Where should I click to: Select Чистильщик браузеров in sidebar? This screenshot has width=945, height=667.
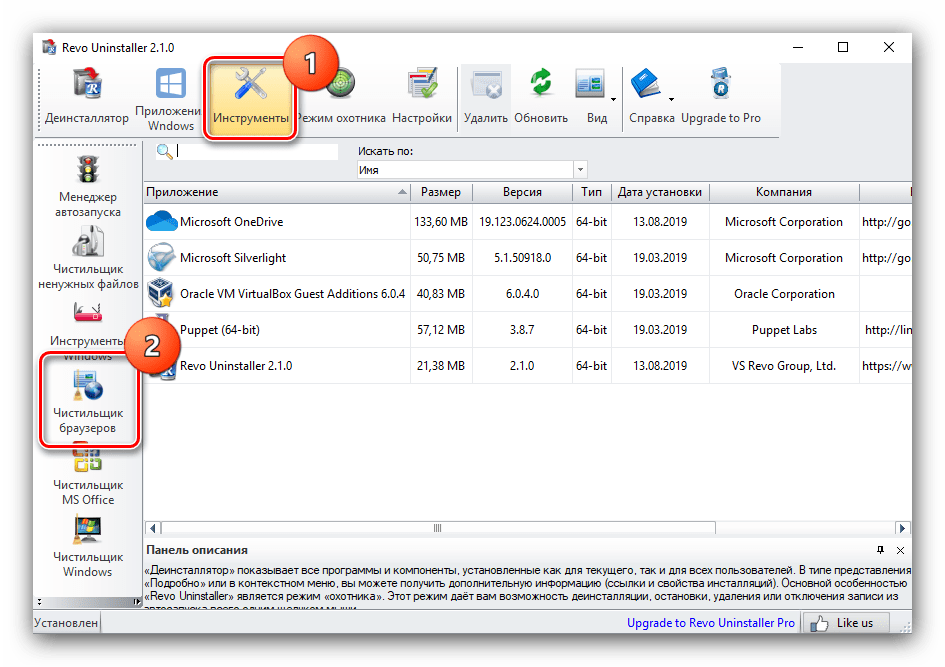[88, 401]
